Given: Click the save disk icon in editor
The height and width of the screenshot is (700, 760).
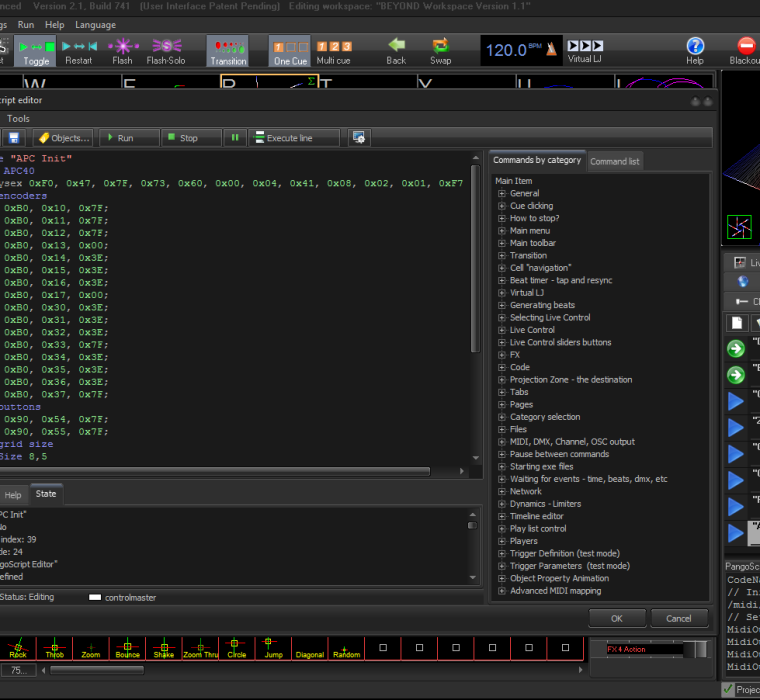Looking at the screenshot, I should (x=14, y=138).
